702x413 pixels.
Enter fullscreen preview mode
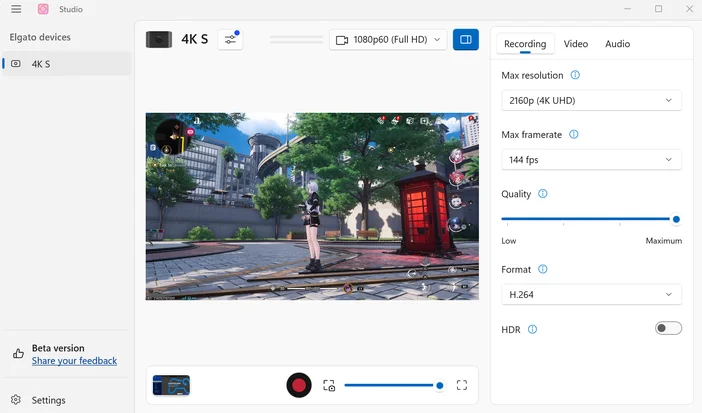click(462, 385)
